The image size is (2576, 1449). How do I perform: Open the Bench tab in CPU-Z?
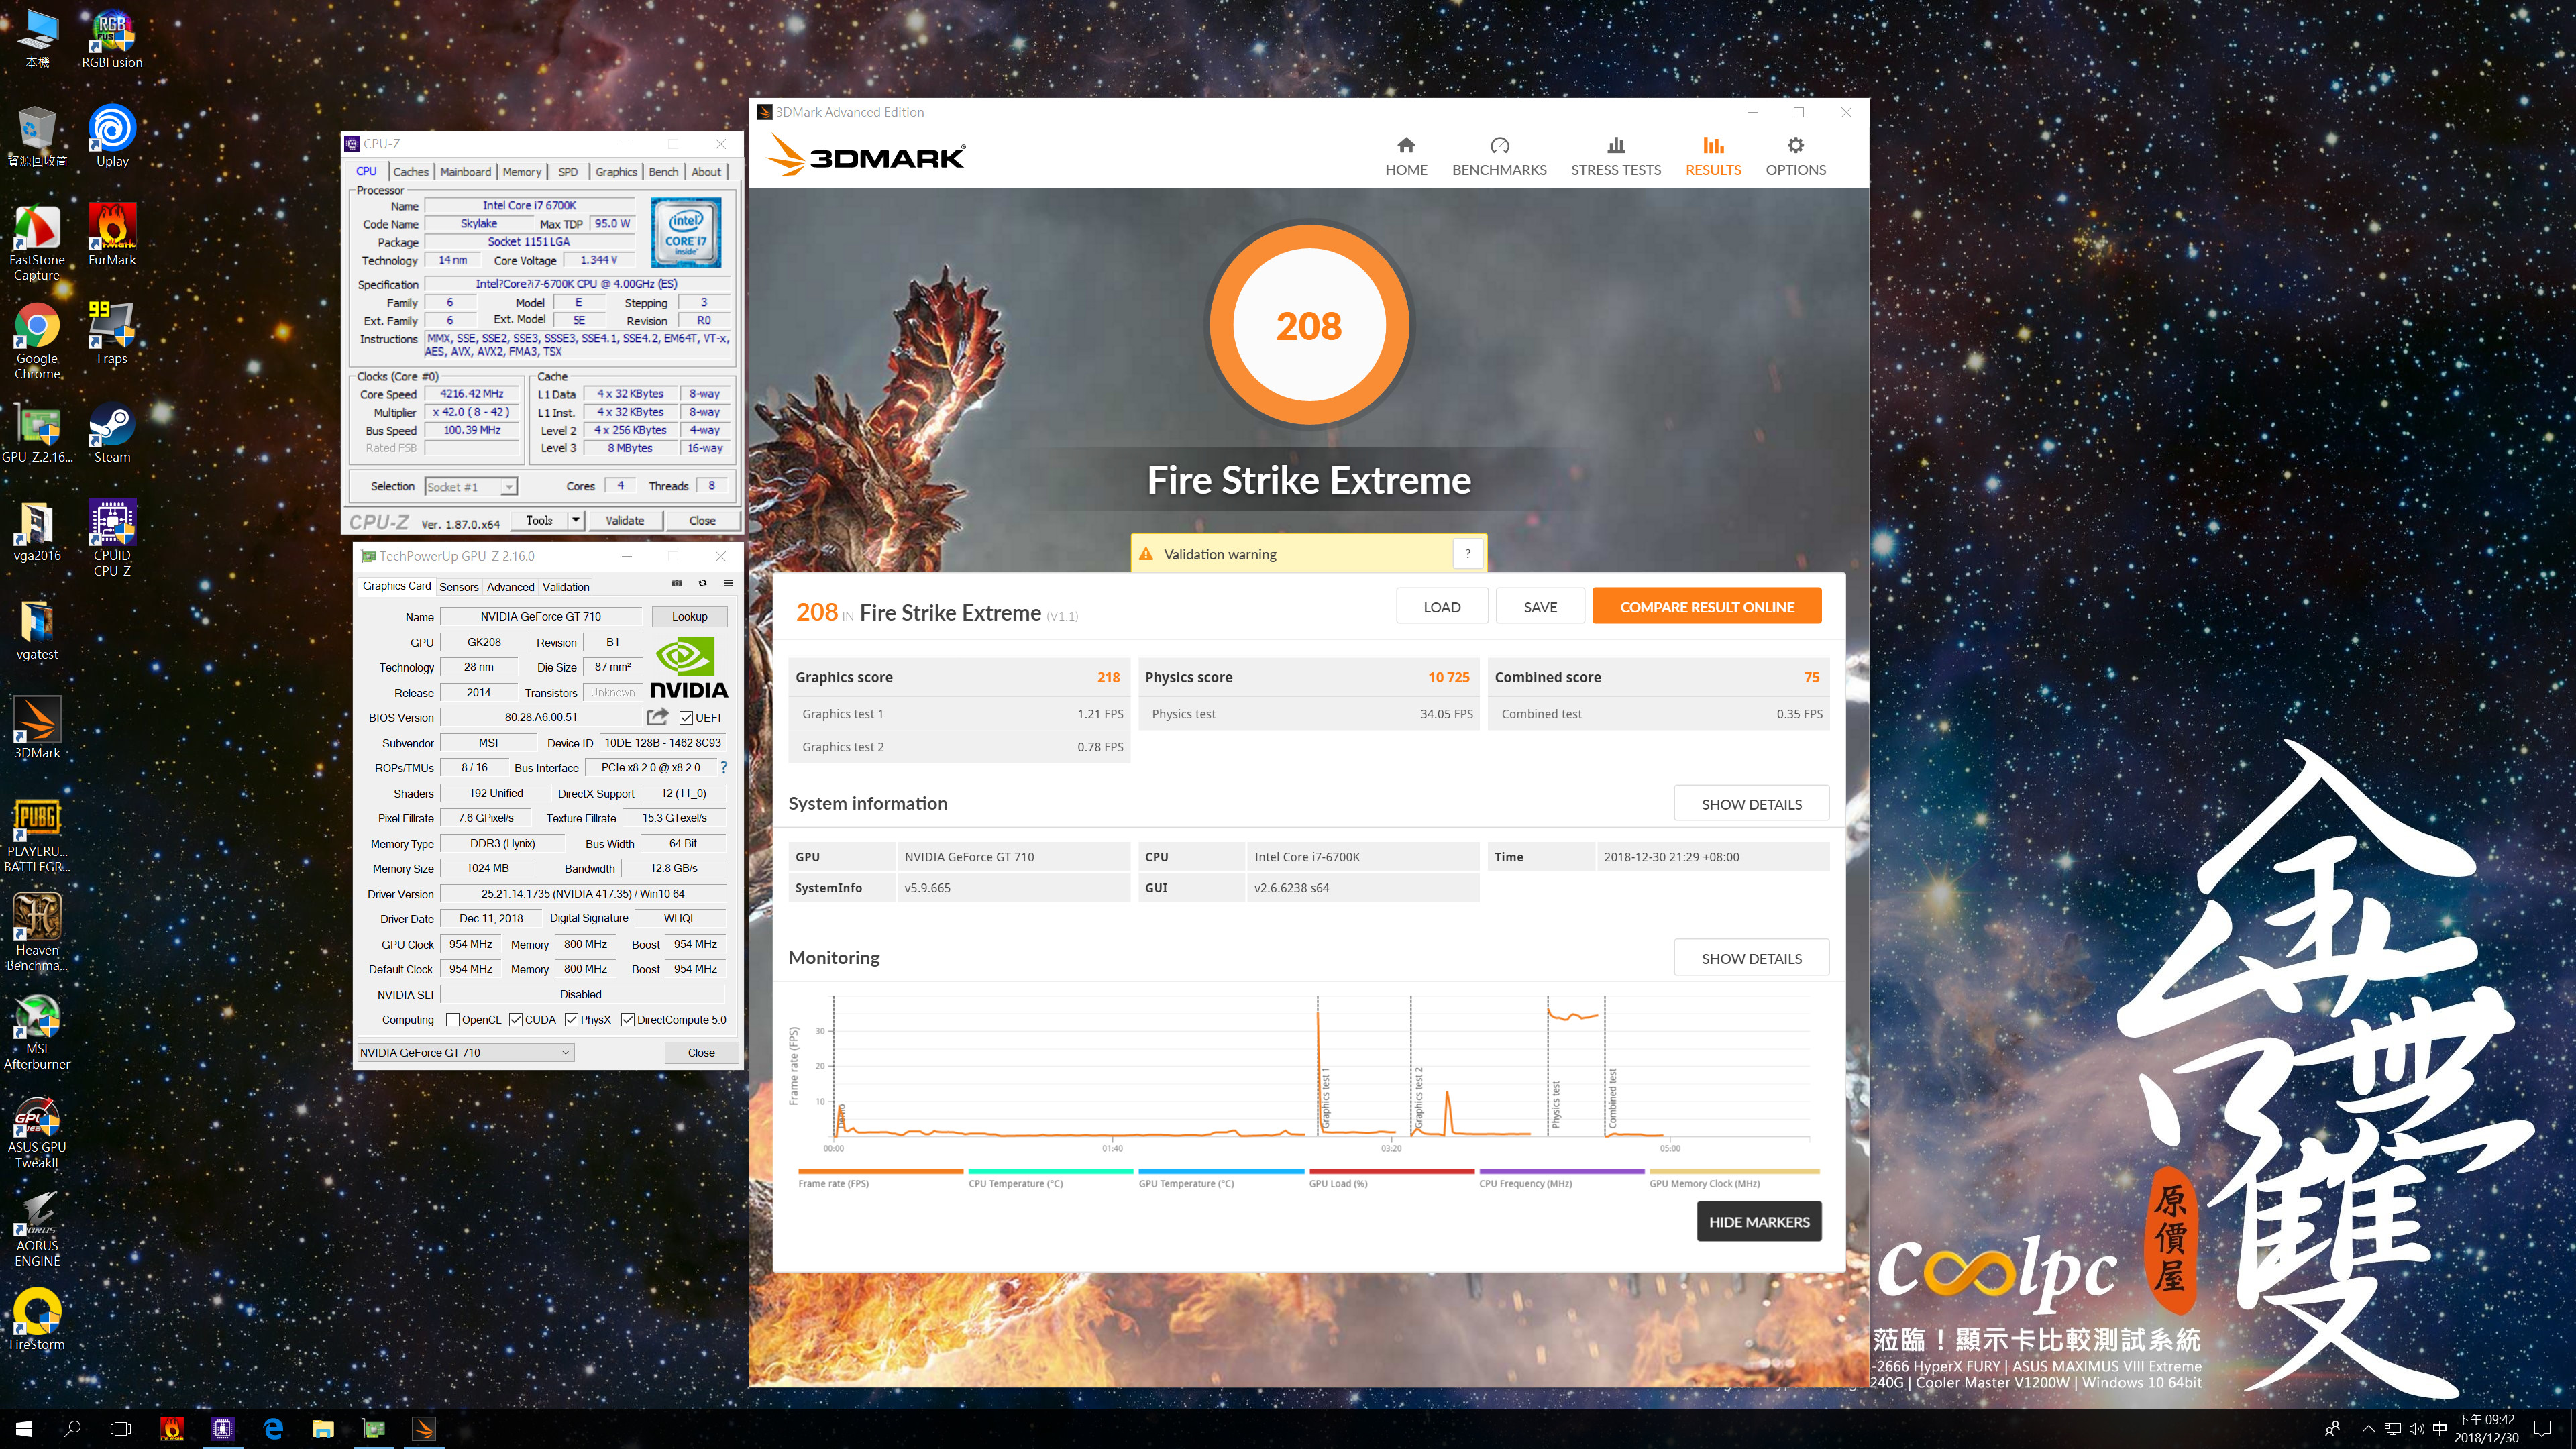click(663, 172)
